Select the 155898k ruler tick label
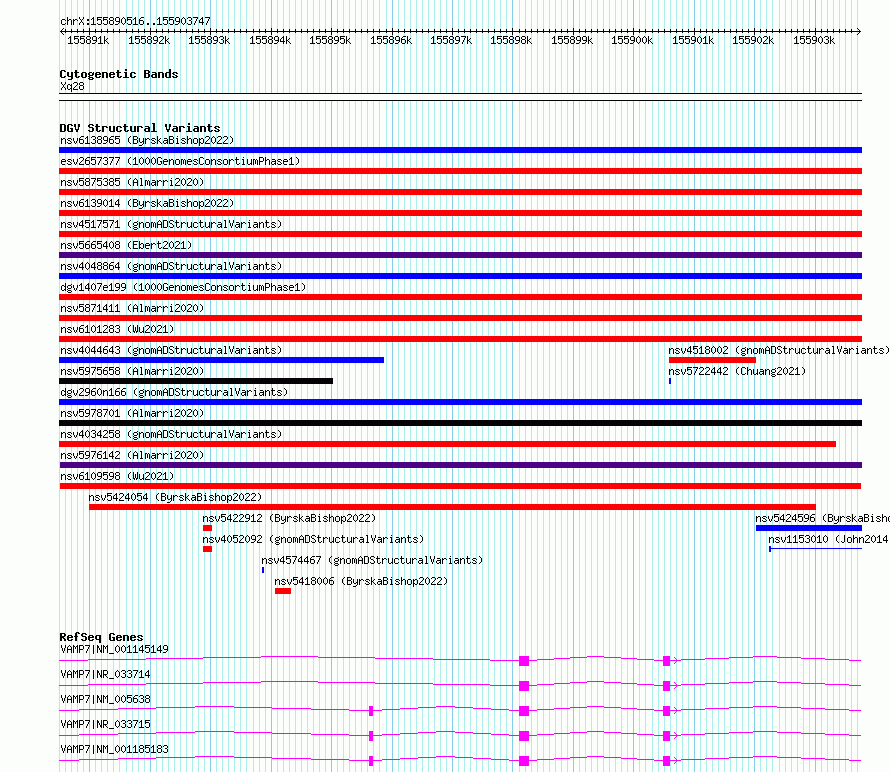890x772 pixels. pyautogui.click(x=511, y=40)
